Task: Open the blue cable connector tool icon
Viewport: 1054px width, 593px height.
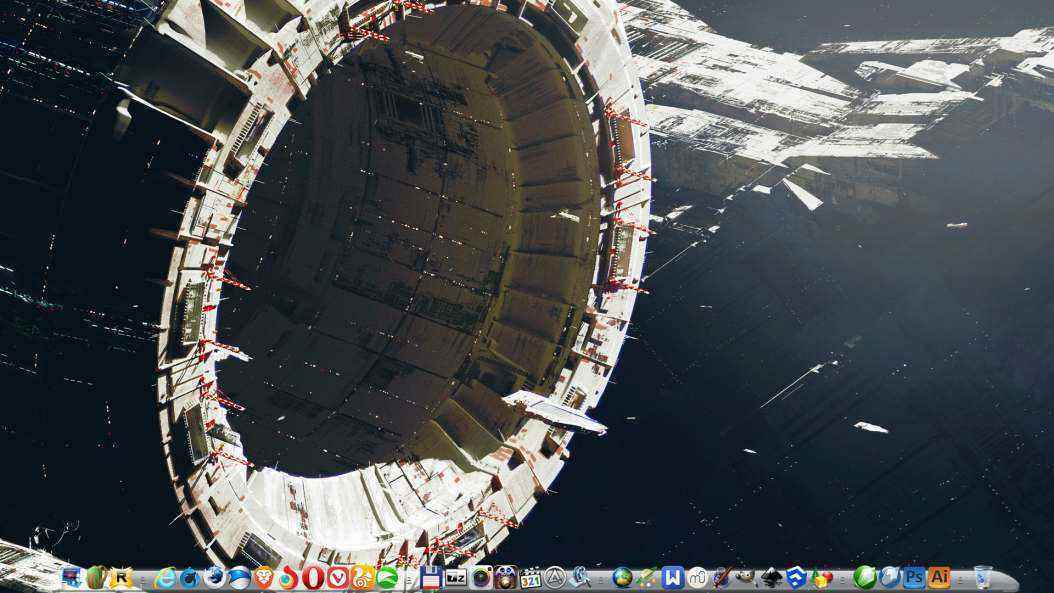Action: click(579, 578)
